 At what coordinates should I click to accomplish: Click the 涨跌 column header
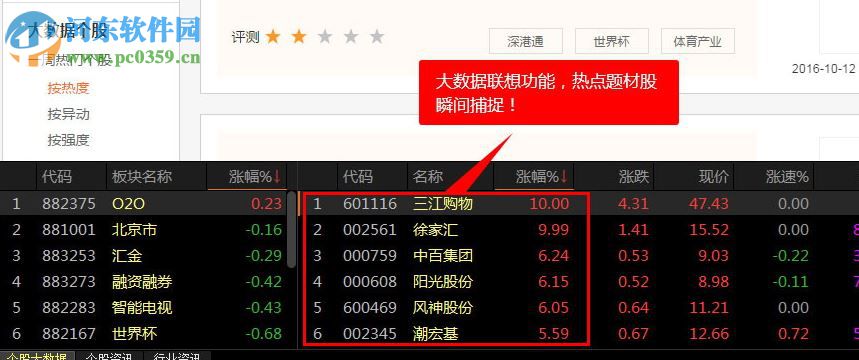pyautogui.click(x=633, y=176)
